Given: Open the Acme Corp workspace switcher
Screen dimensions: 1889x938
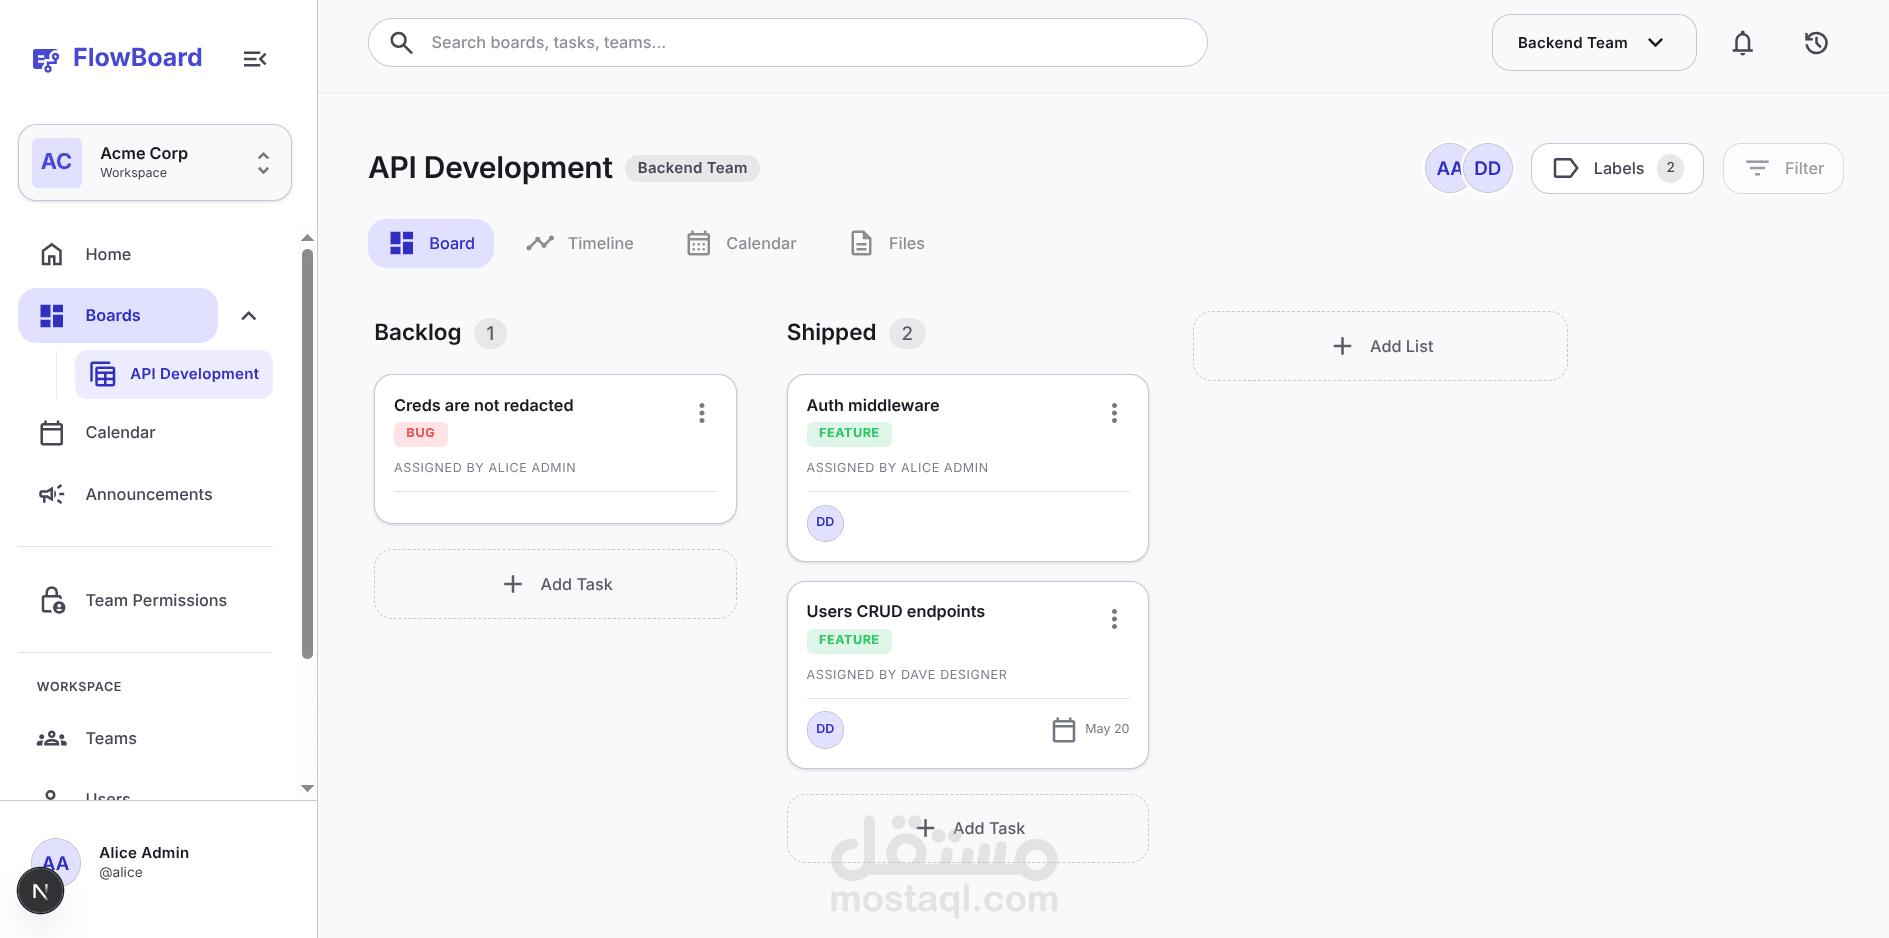Looking at the screenshot, I should [x=155, y=162].
